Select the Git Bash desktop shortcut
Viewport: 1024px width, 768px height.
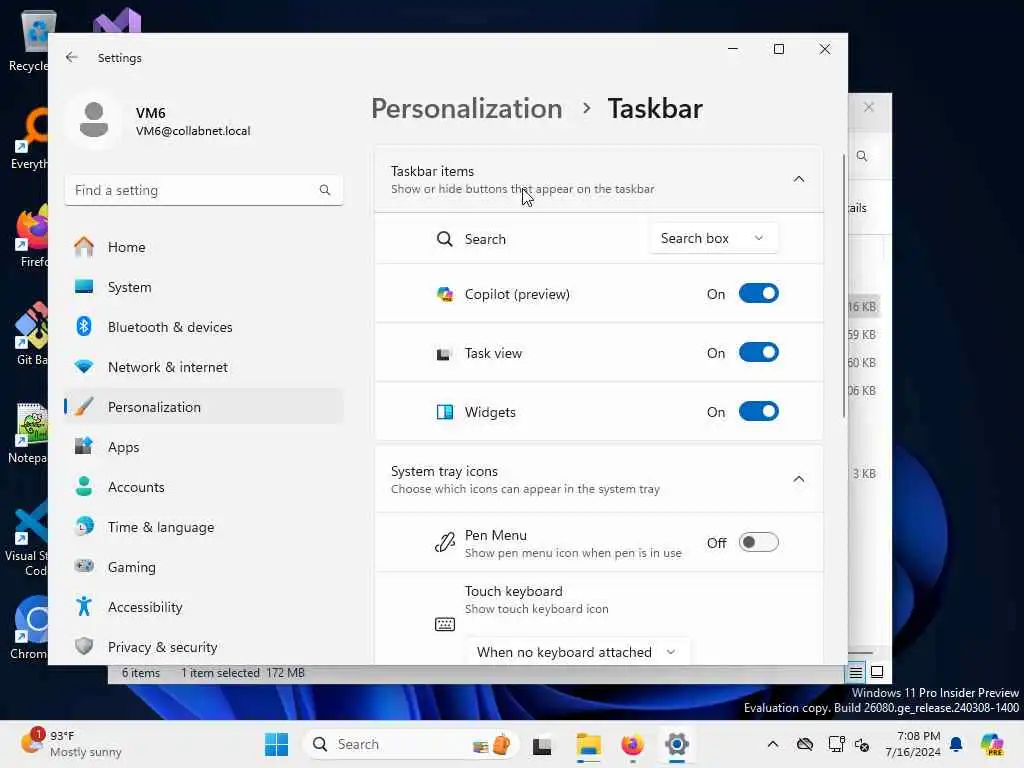point(30,333)
